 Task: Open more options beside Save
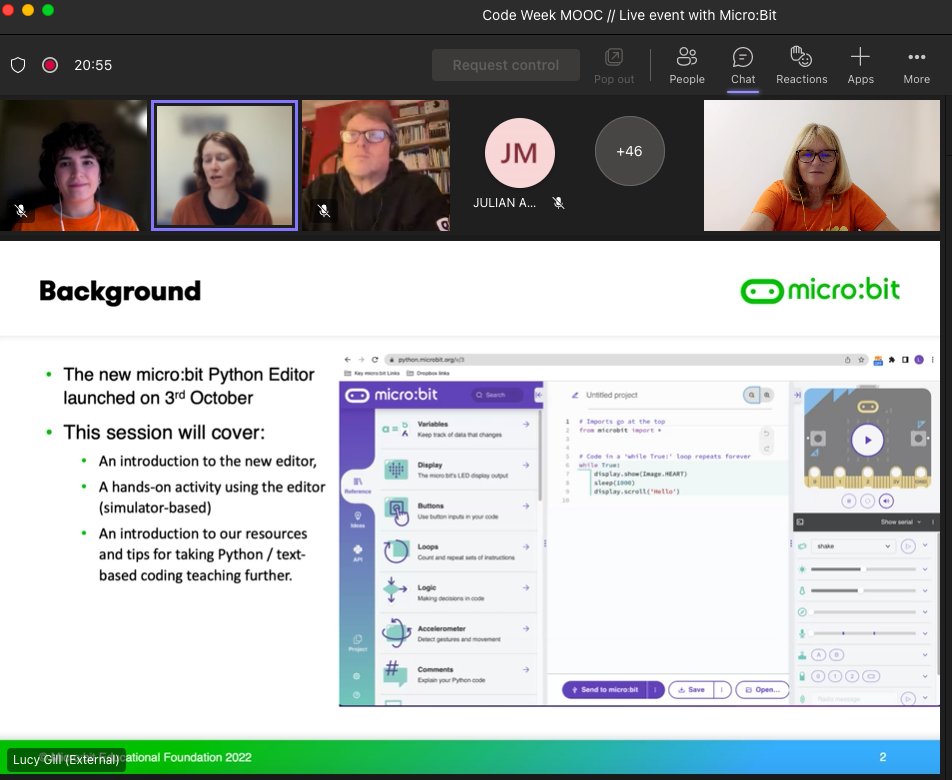(x=722, y=690)
